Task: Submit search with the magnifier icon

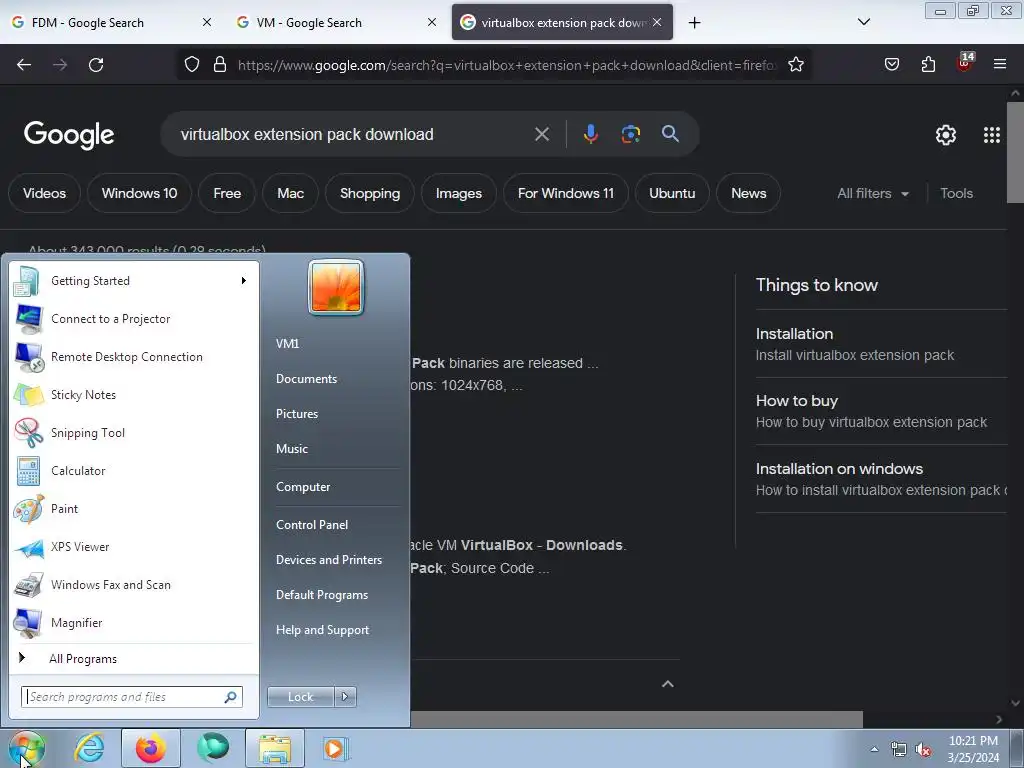Action: pos(670,134)
